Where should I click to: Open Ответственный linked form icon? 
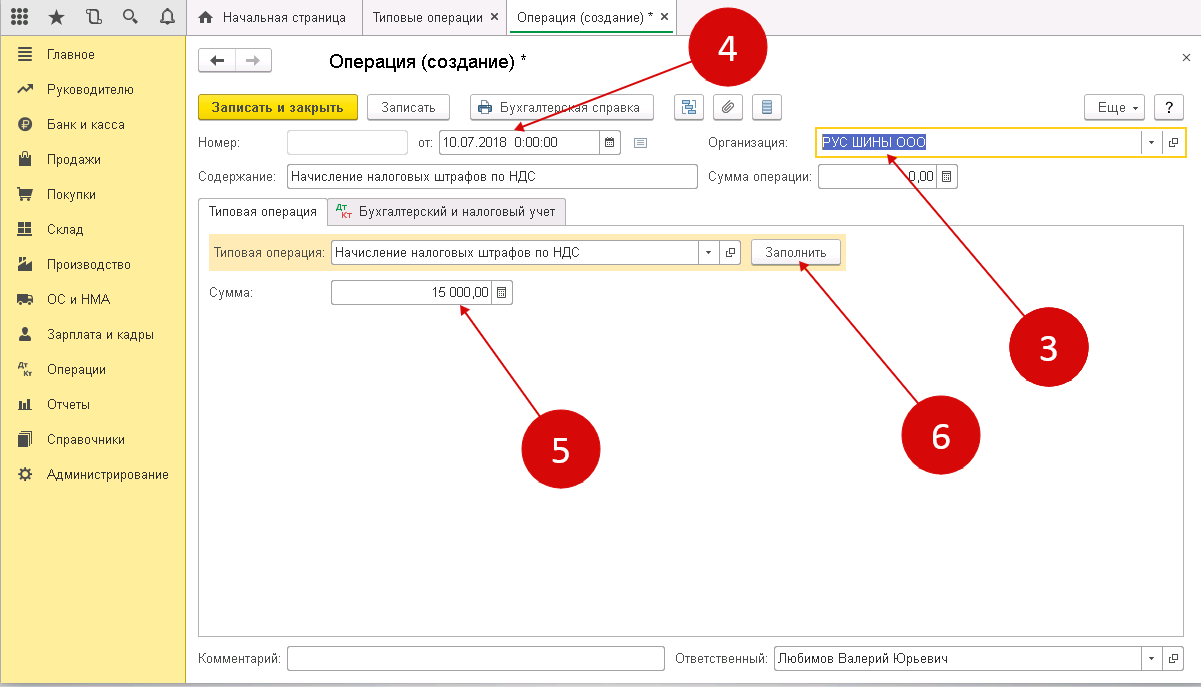pyautogui.click(x=1173, y=659)
